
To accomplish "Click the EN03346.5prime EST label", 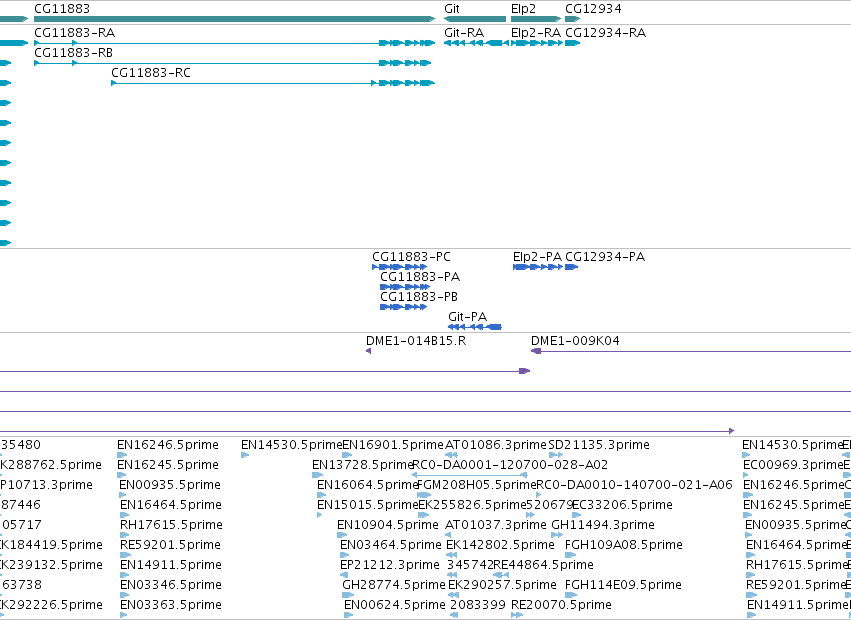I will click(171, 585).
